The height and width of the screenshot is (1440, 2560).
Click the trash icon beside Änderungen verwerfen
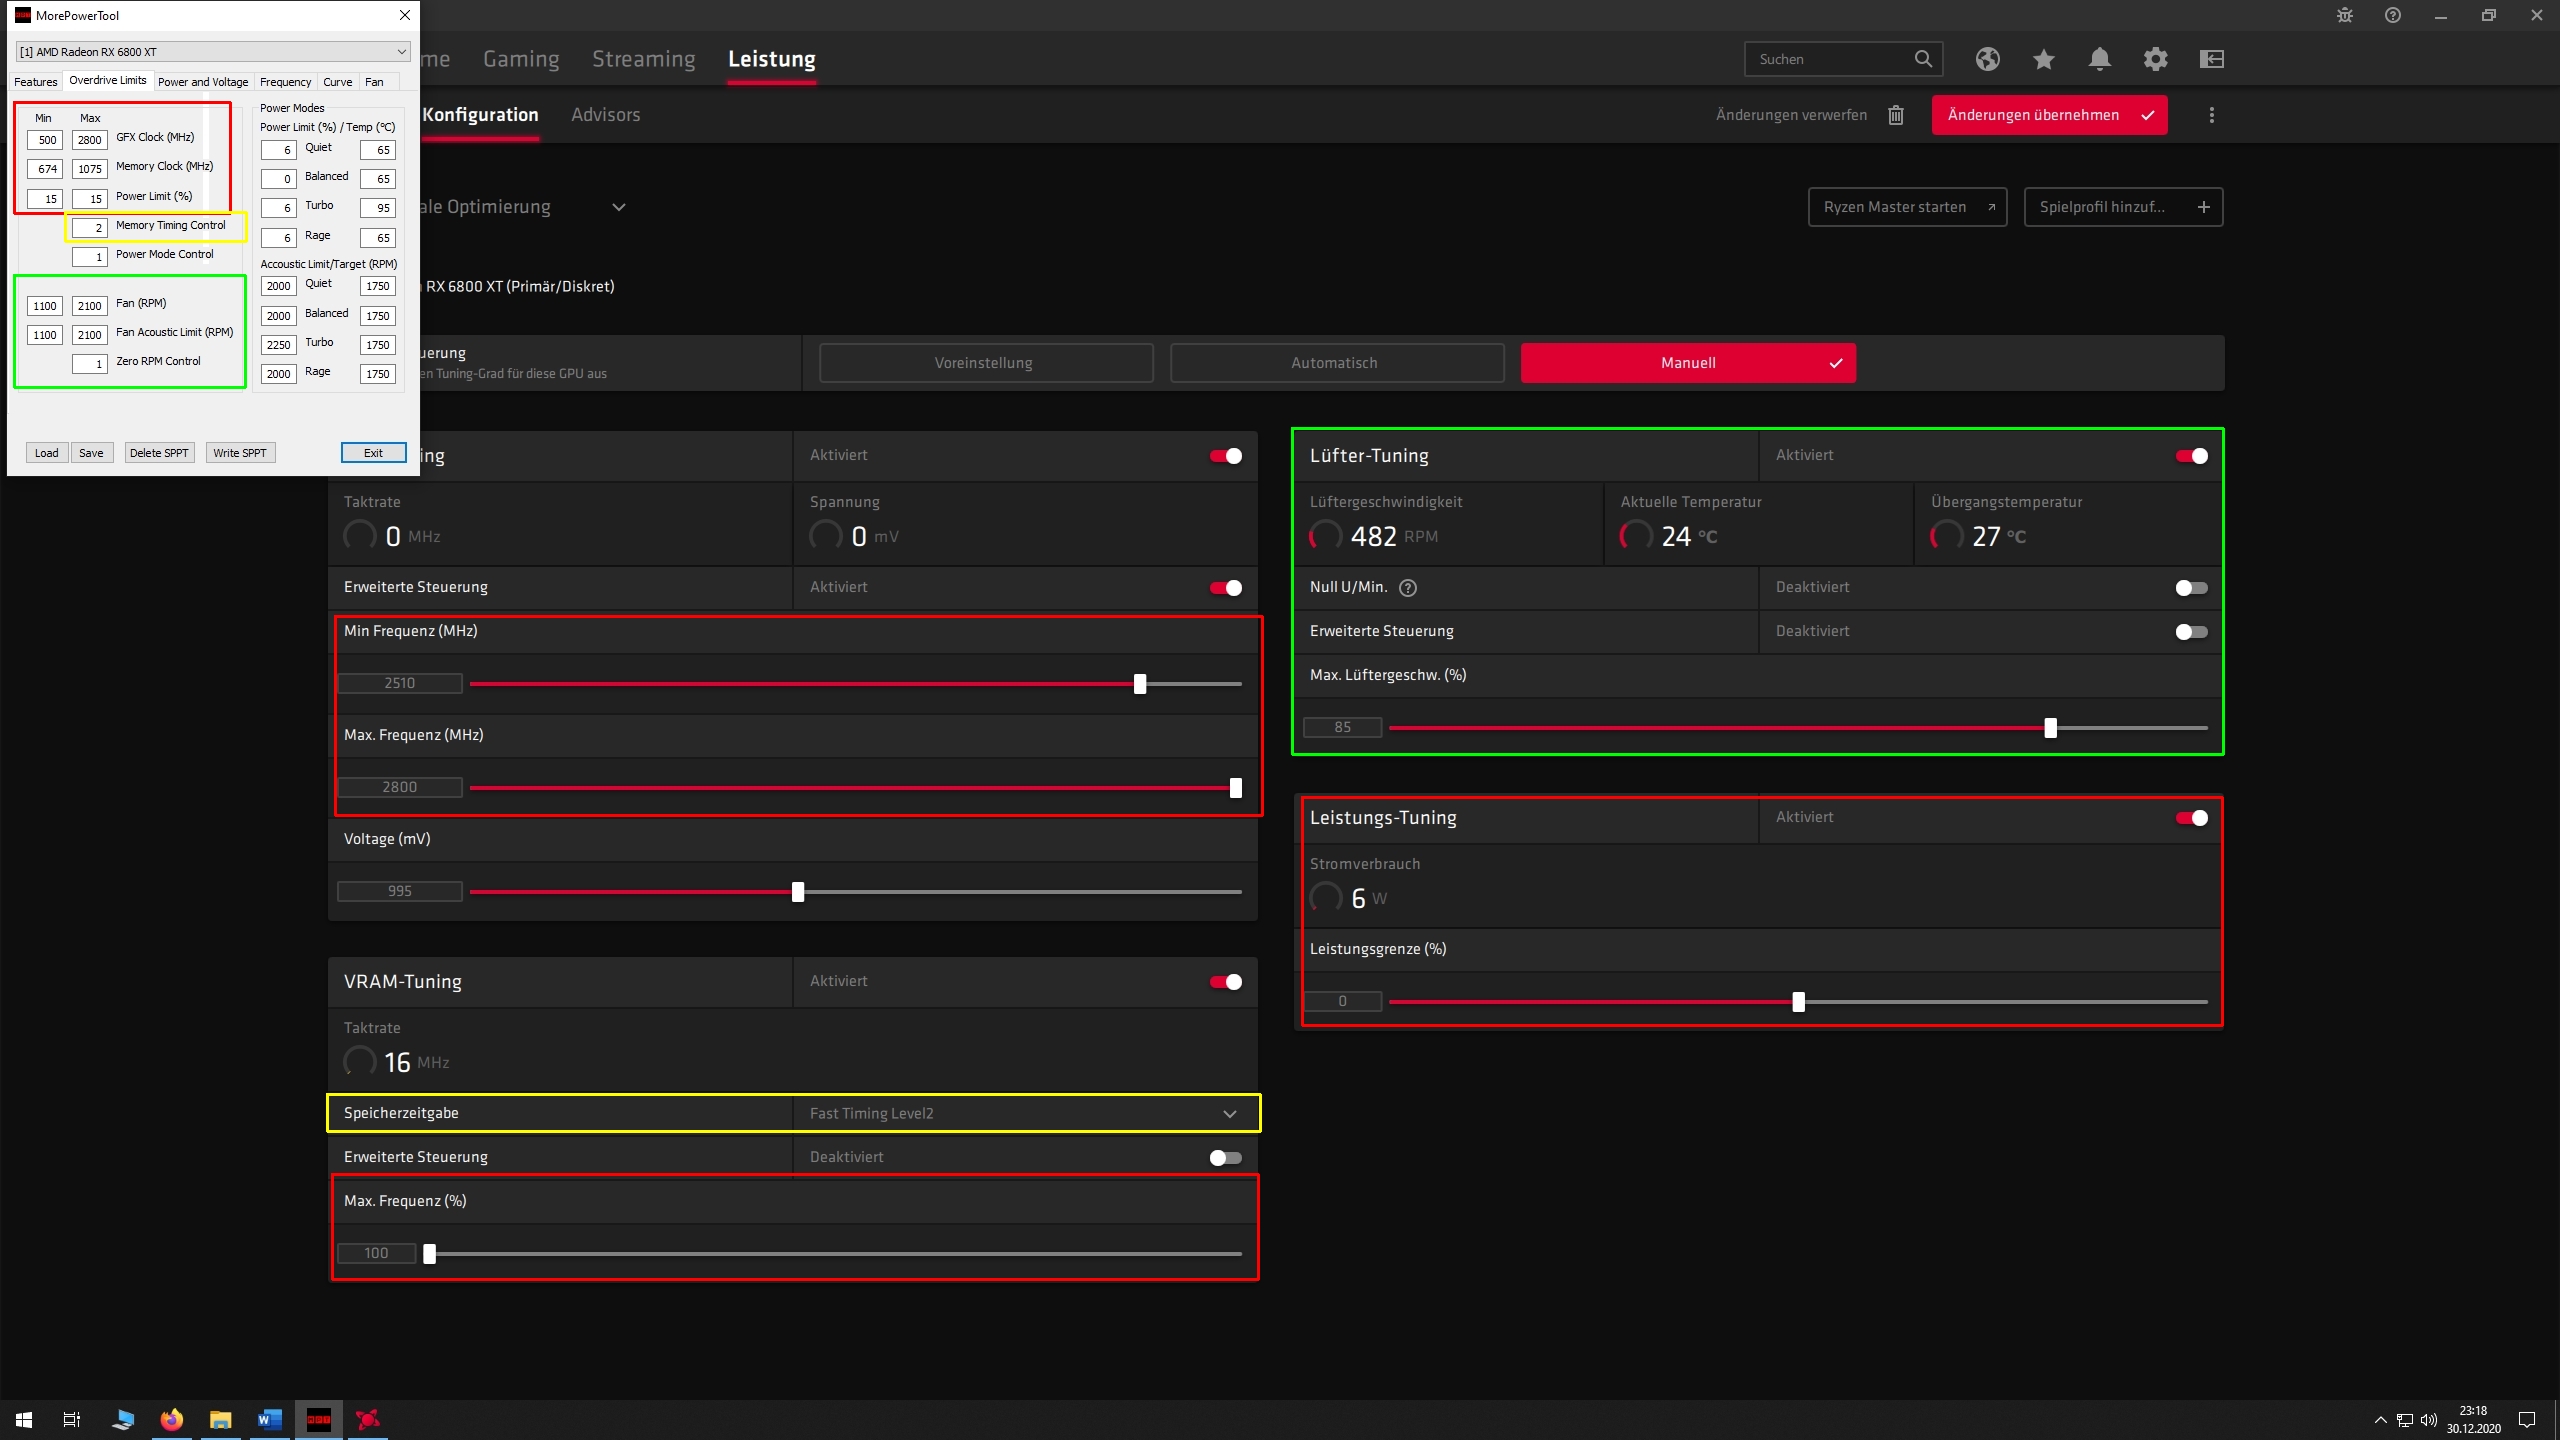tap(1896, 115)
